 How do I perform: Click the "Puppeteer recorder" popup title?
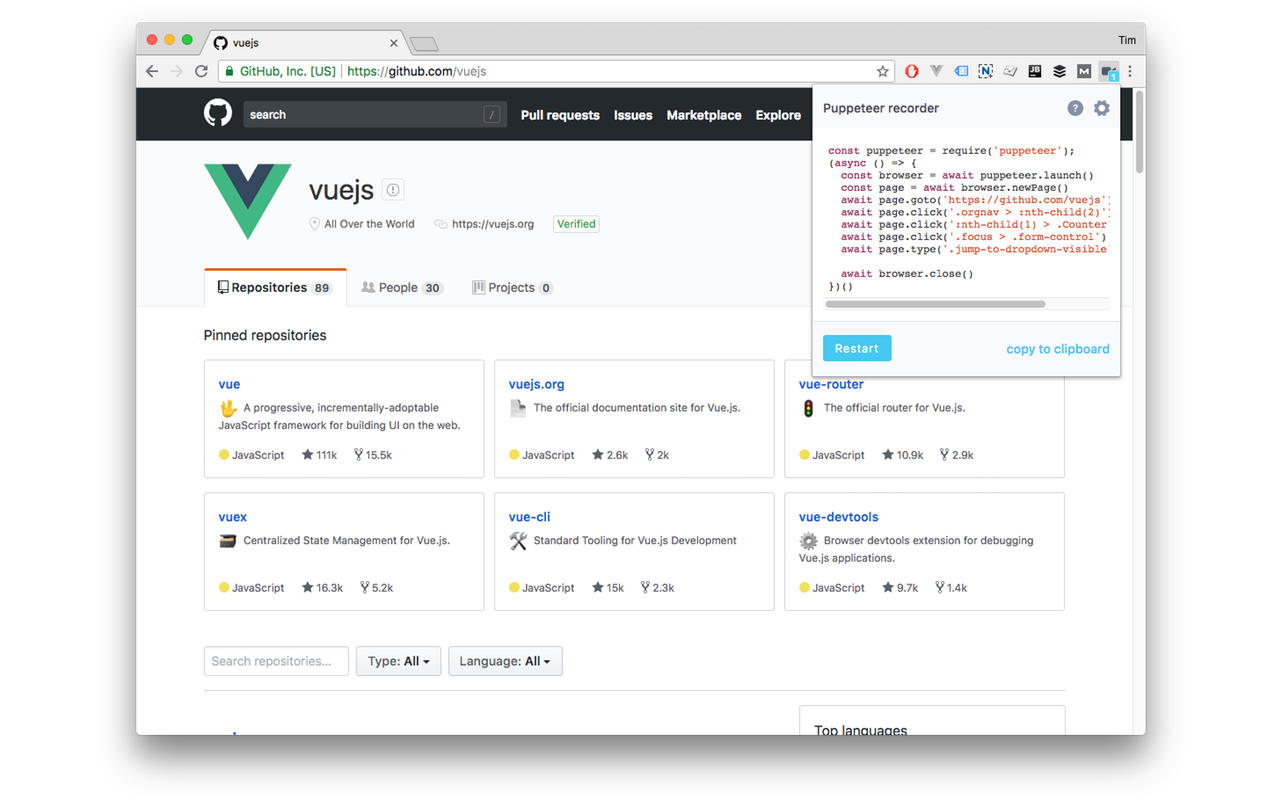881,108
